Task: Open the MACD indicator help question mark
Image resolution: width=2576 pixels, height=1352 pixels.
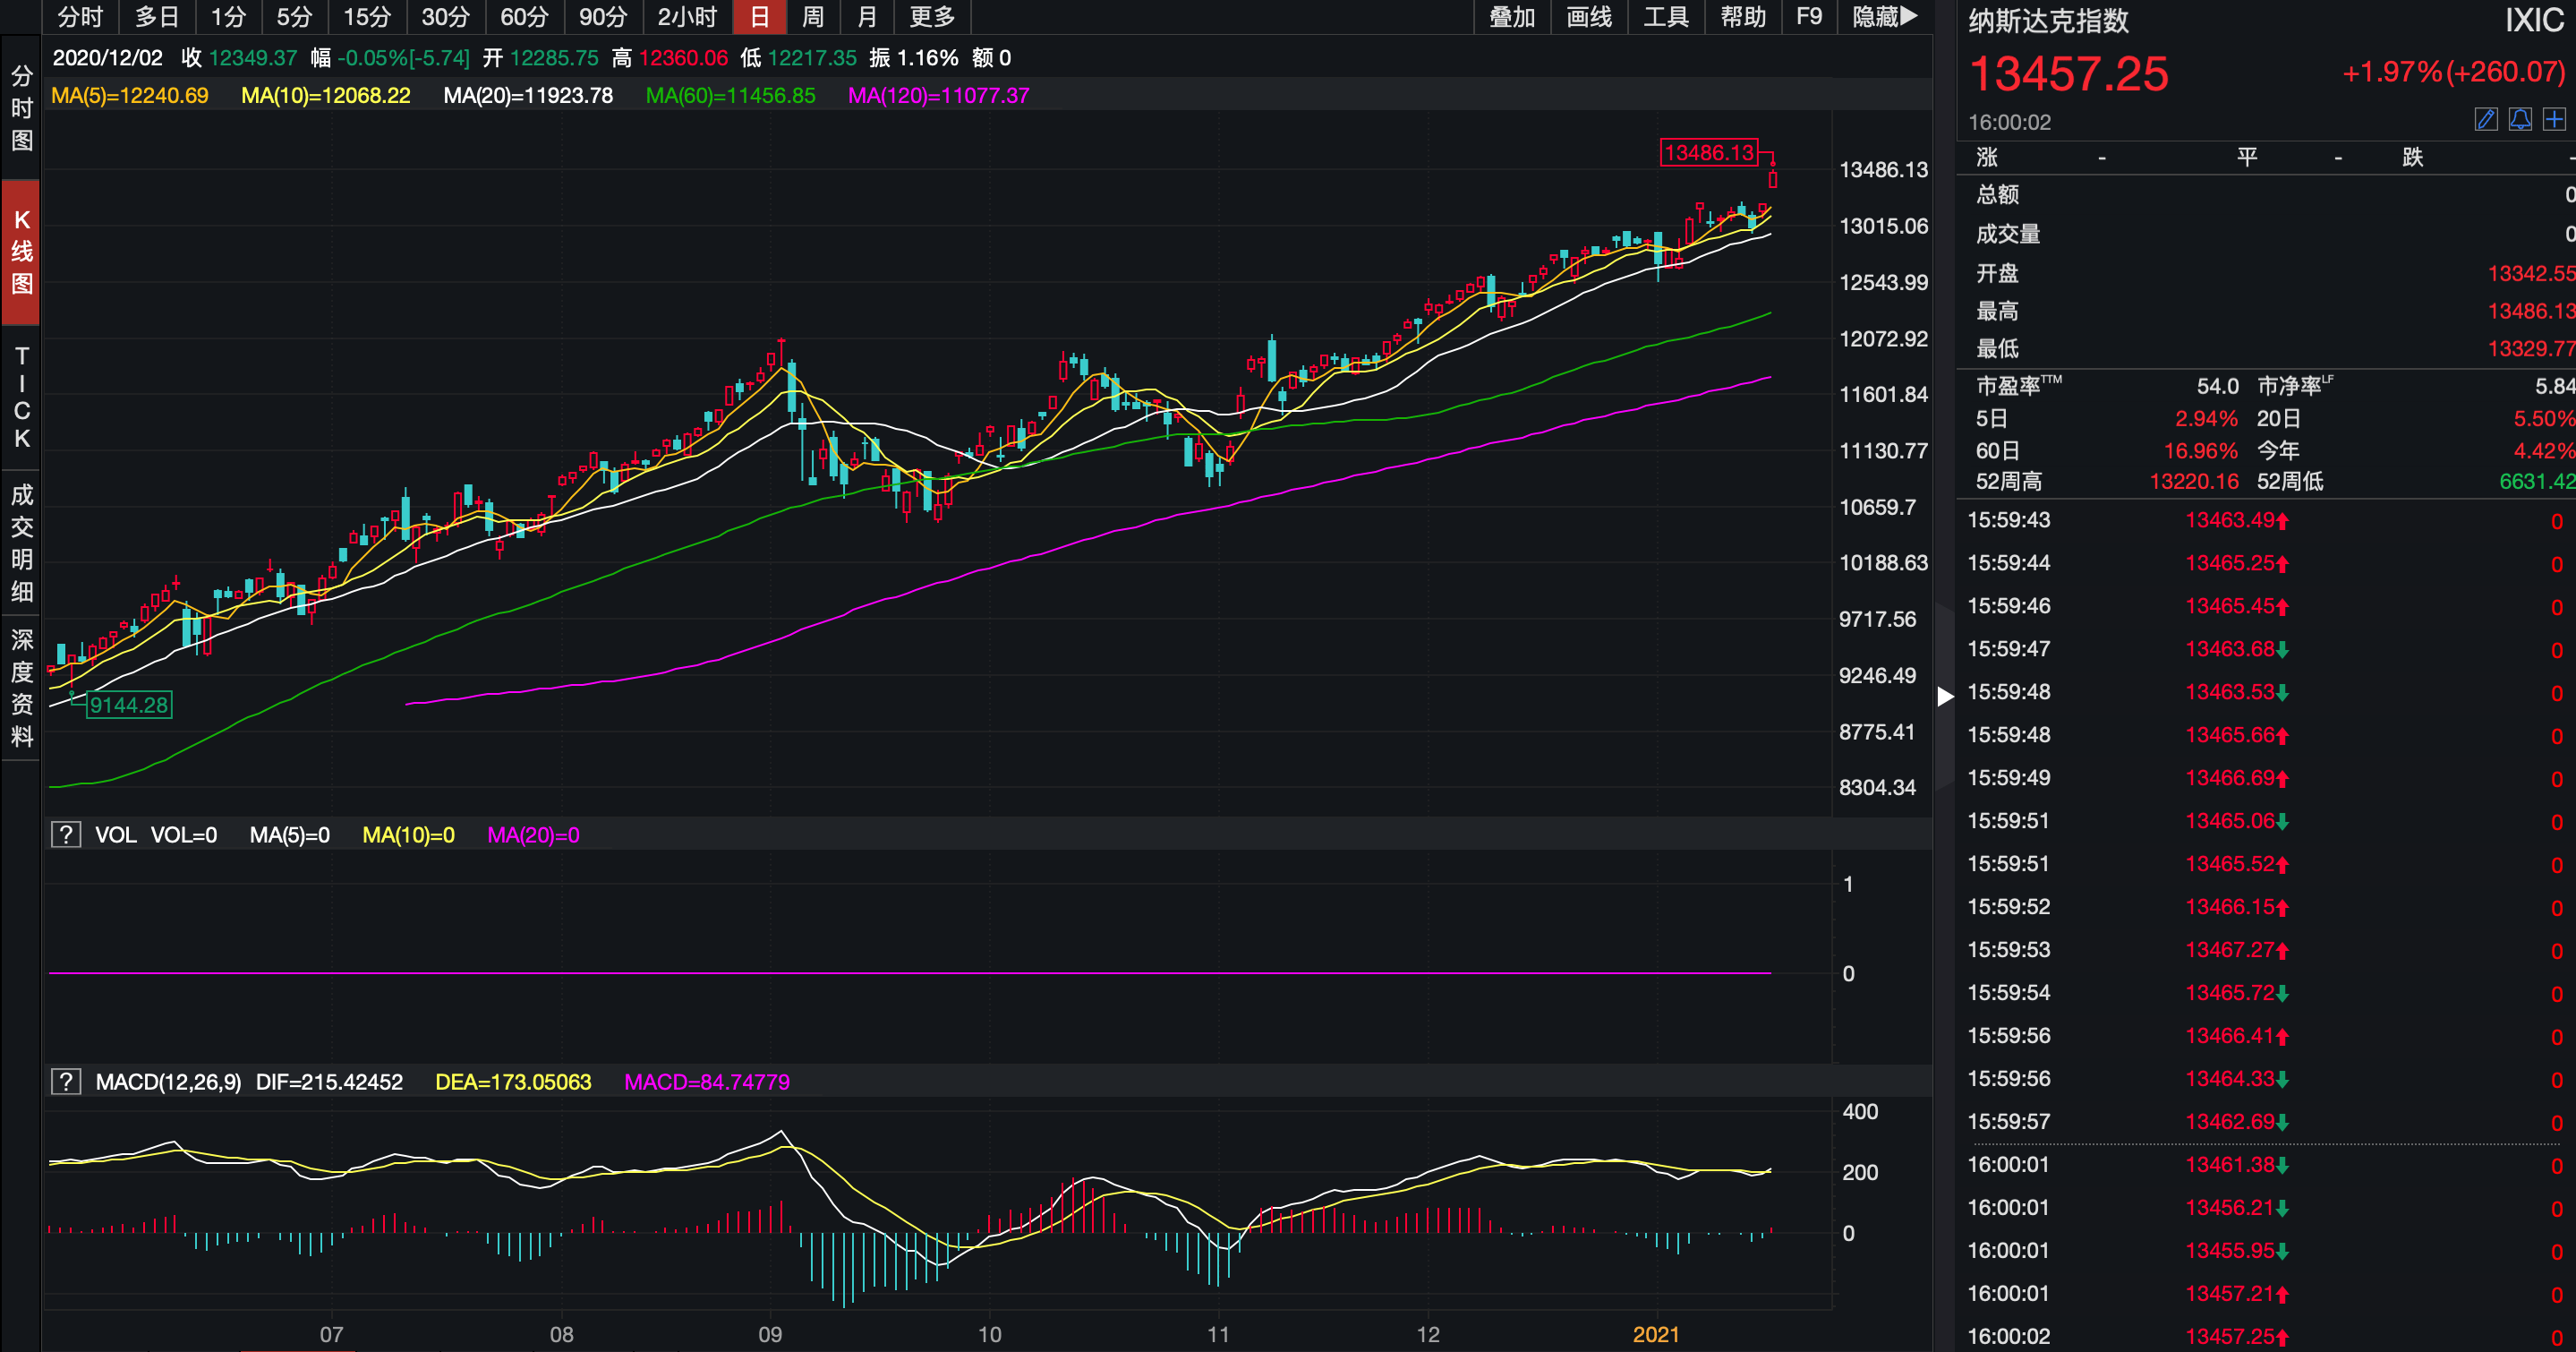Action: 66,1081
